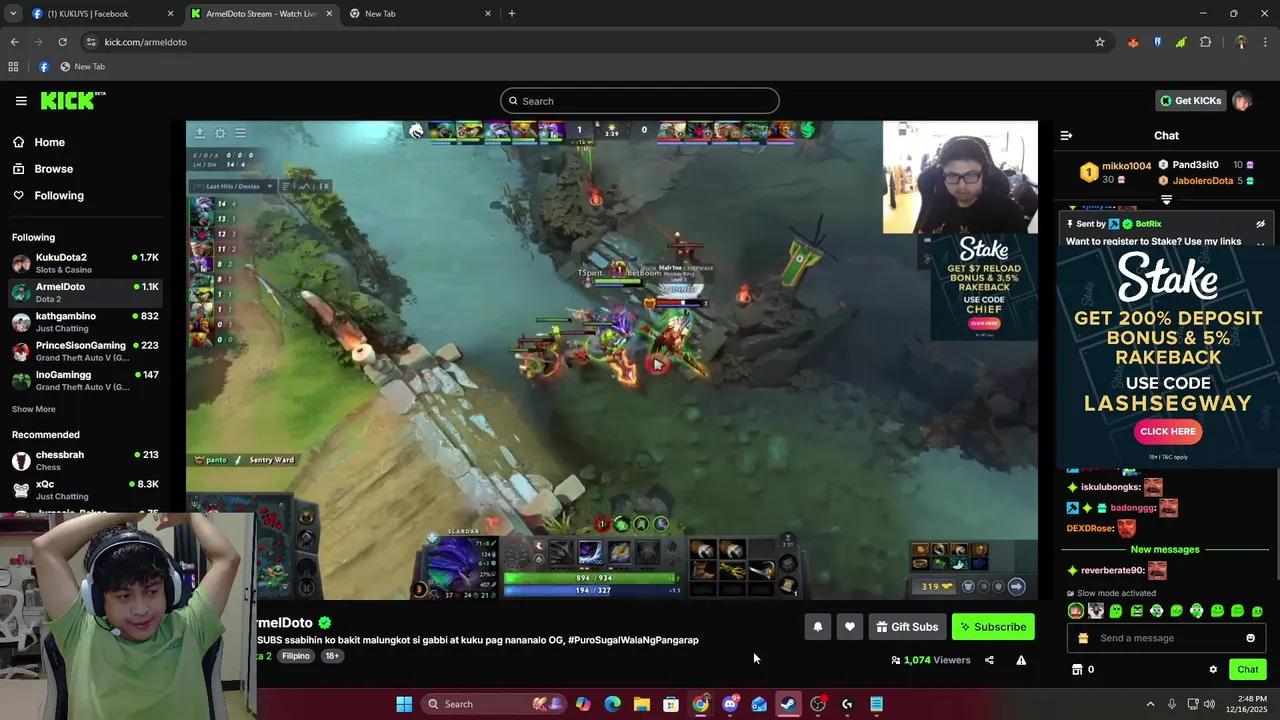The width and height of the screenshot is (1280, 720).
Task: Click the Stake CLICK HERE banner button
Action: (x=1168, y=432)
